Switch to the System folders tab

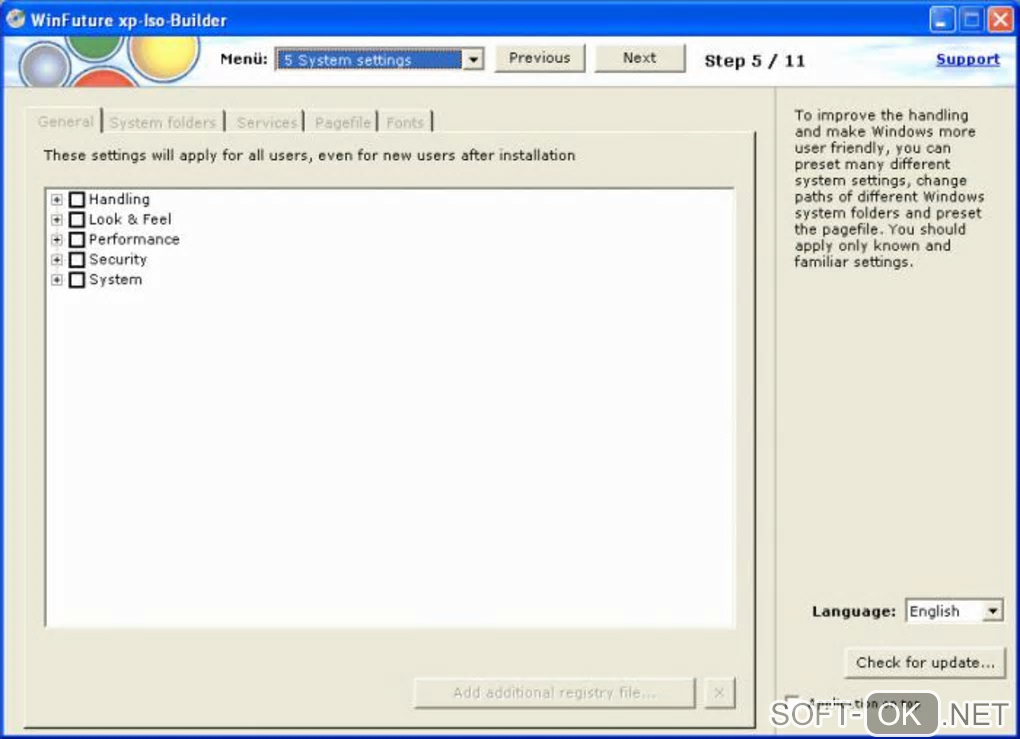[x=163, y=122]
